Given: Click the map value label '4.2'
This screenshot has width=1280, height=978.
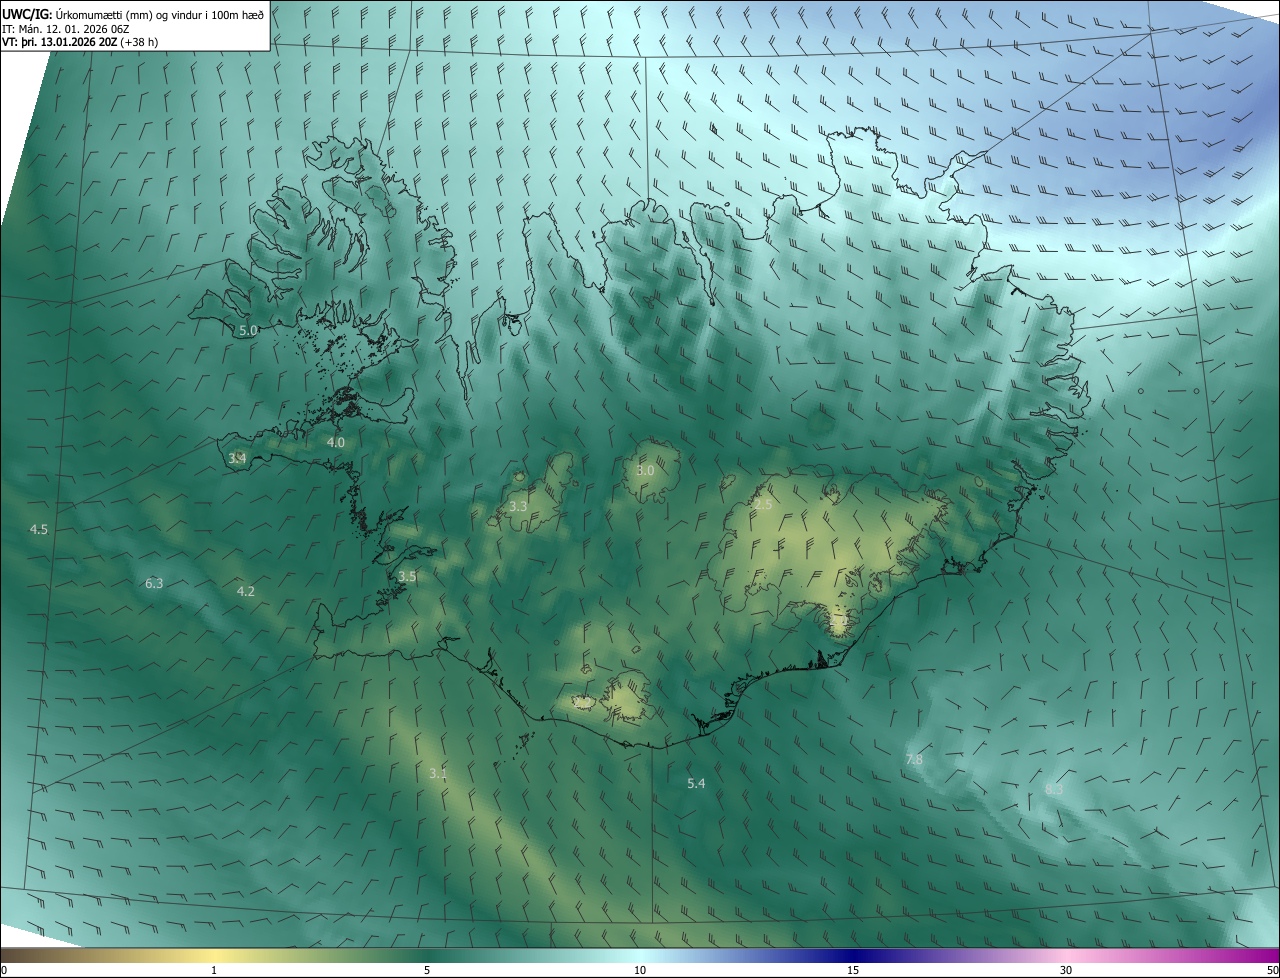Looking at the screenshot, I should pos(245,592).
